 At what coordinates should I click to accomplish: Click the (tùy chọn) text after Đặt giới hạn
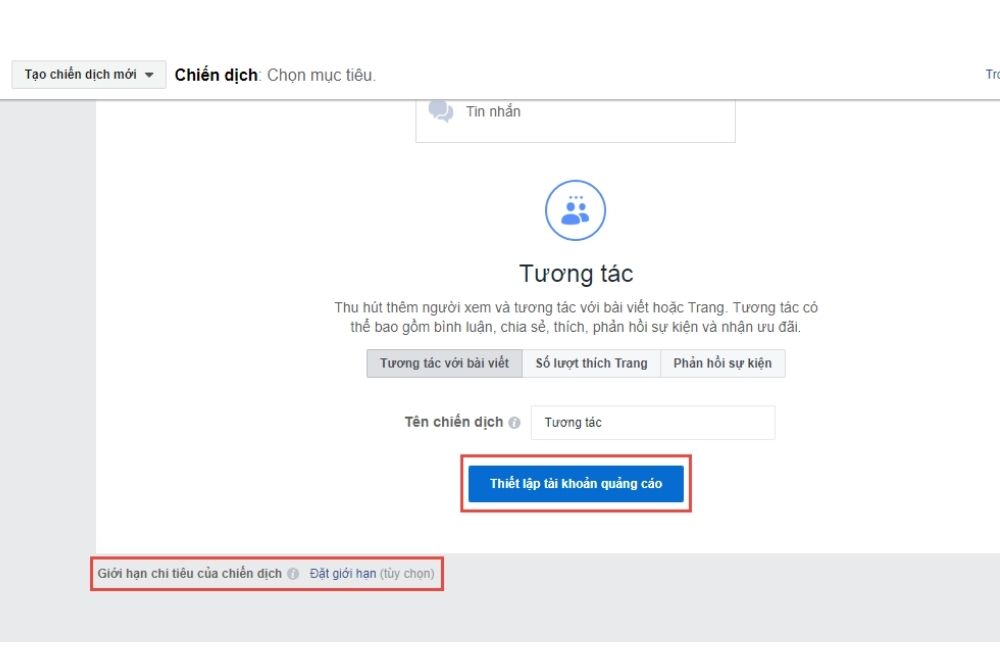click(x=407, y=574)
